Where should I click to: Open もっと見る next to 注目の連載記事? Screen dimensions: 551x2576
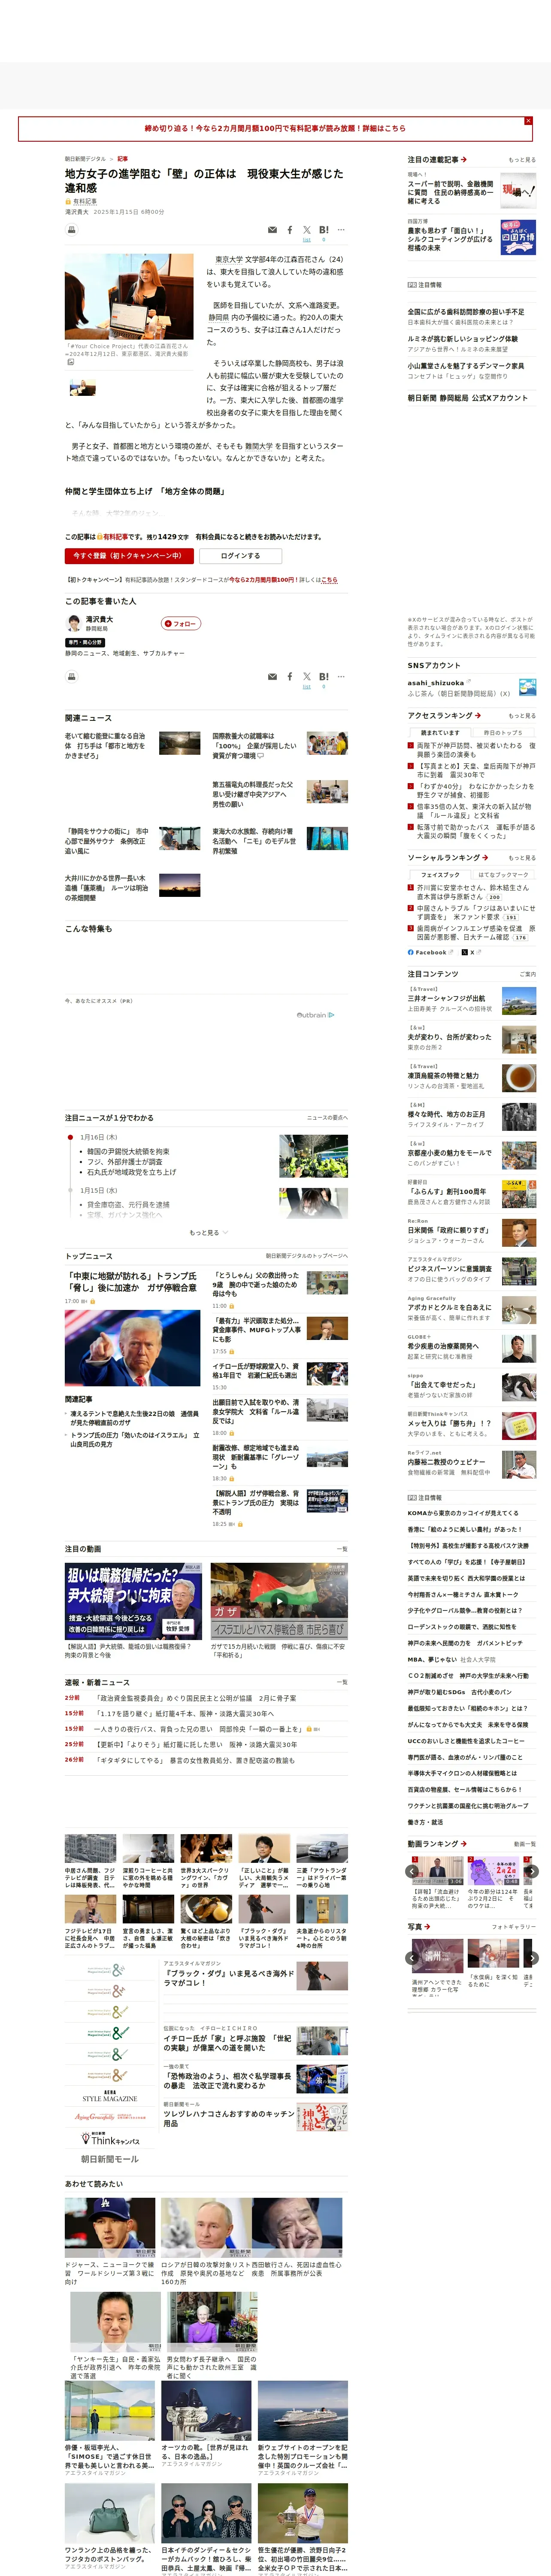tap(521, 160)
